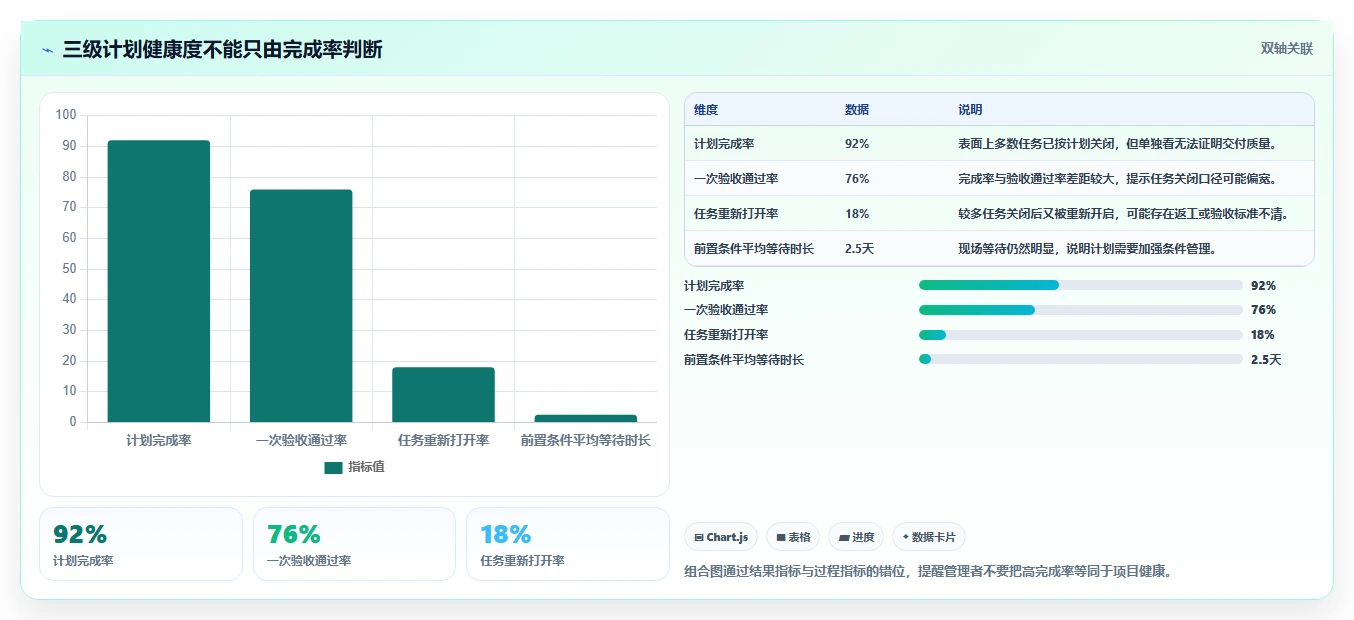Click the 维度 column header
The width and height of the screenshot is (1354, 620).
click(x=706, y=110)
